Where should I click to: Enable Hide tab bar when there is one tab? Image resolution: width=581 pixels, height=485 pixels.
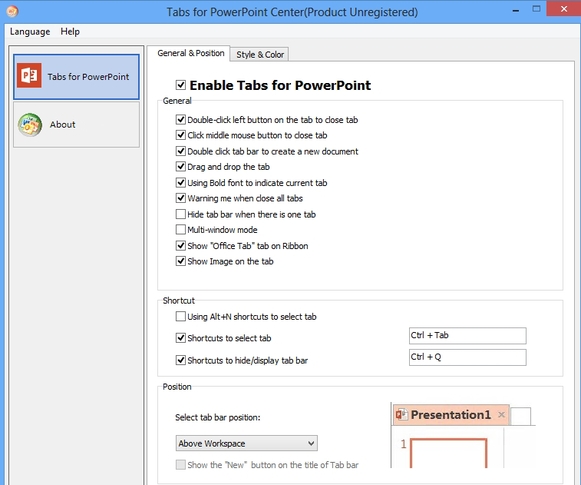click(x=180, y=214)
